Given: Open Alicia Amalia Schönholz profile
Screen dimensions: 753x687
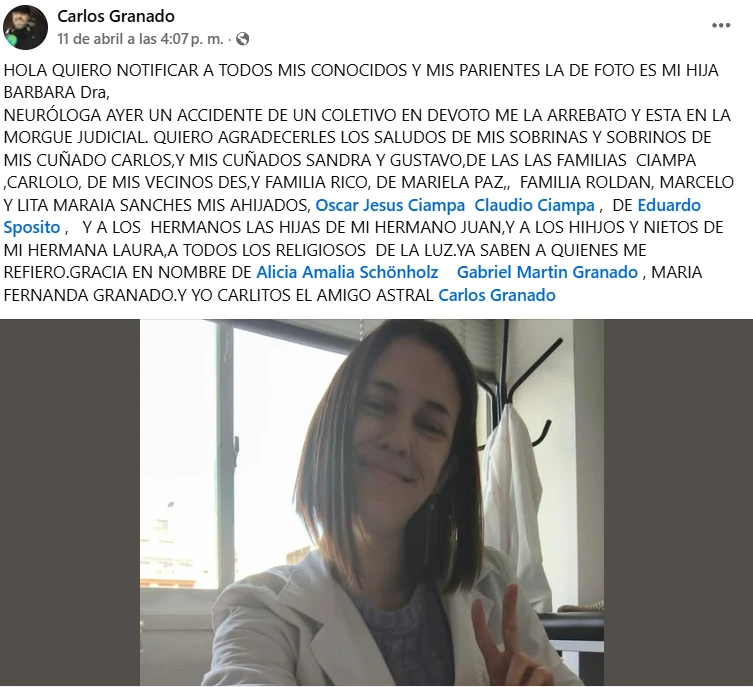Looking at the screenshot, I should click(x=347, y=272).
